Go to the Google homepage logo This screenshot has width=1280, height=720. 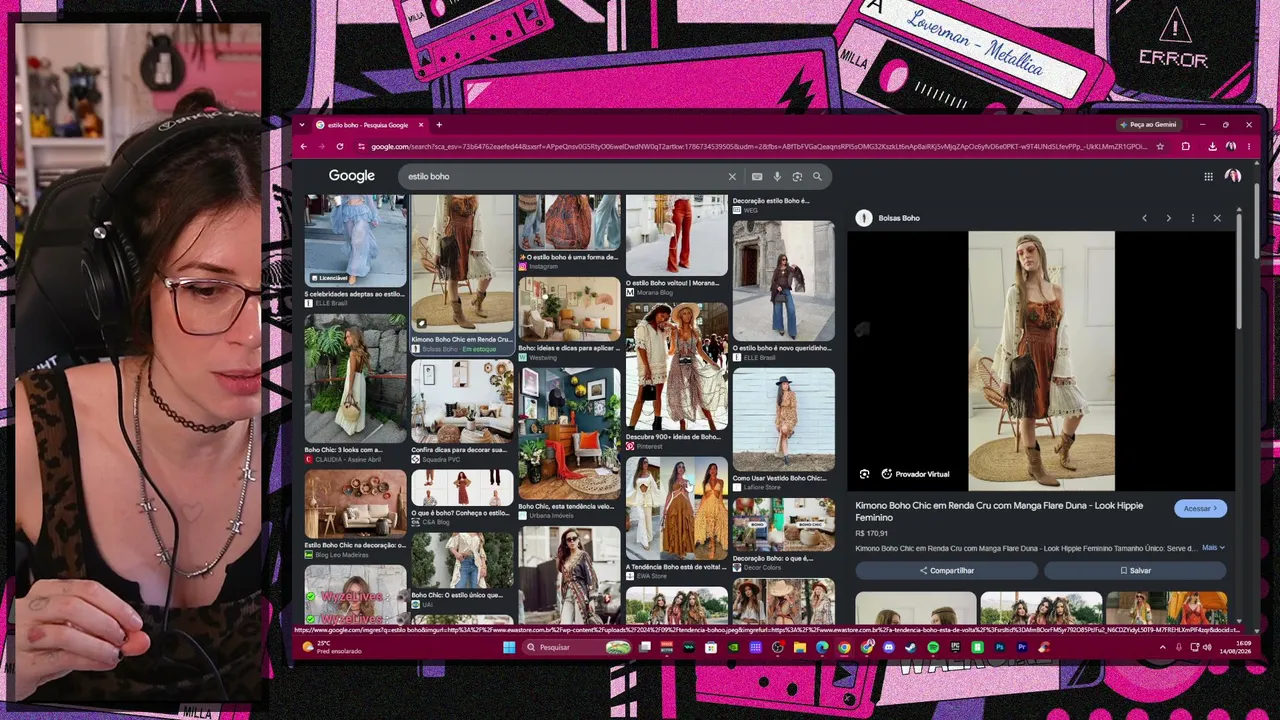click(352, 176)
